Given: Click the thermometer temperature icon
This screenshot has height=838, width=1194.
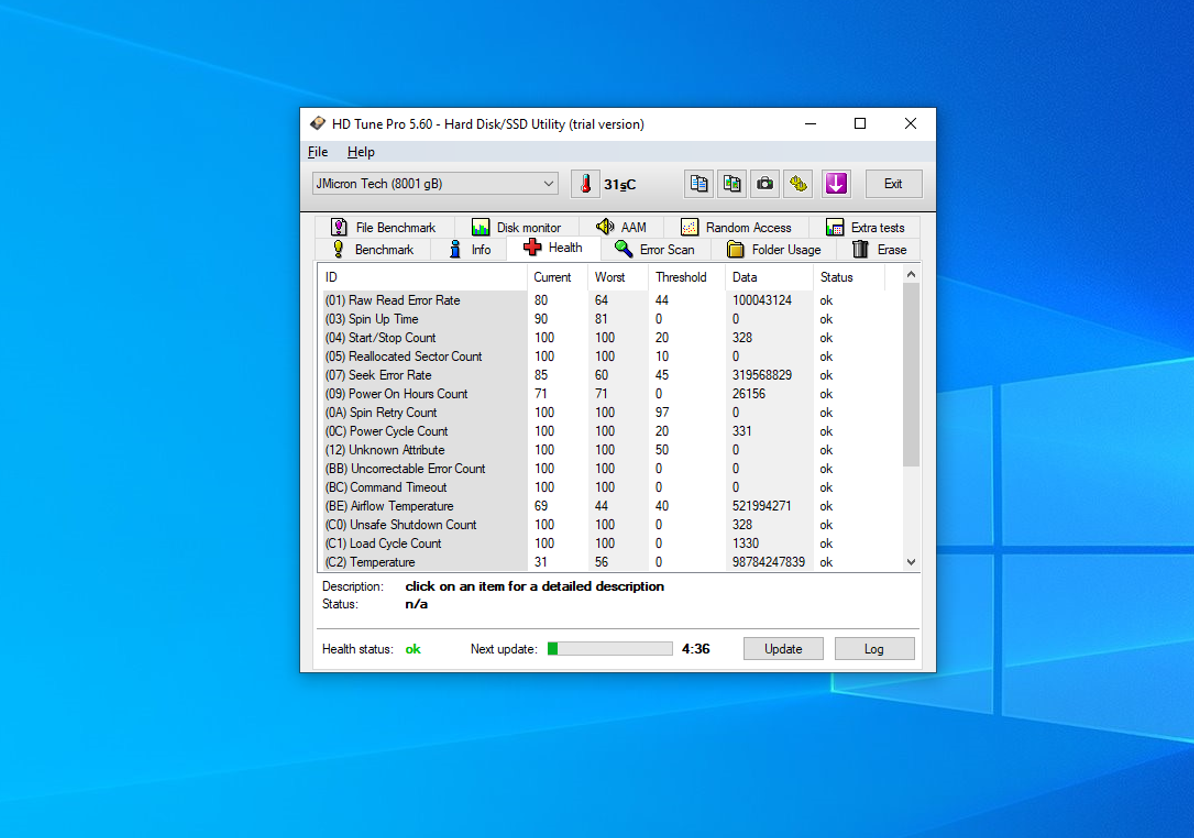Looking at the screenshot, I should pyautogui.click(x=586, y=184).
